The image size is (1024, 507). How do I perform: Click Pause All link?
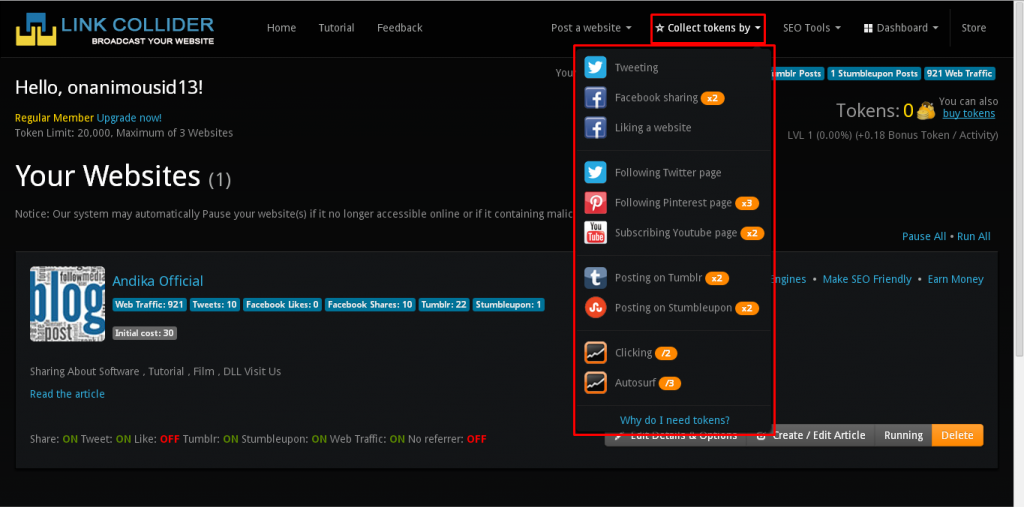pos(924,237)
